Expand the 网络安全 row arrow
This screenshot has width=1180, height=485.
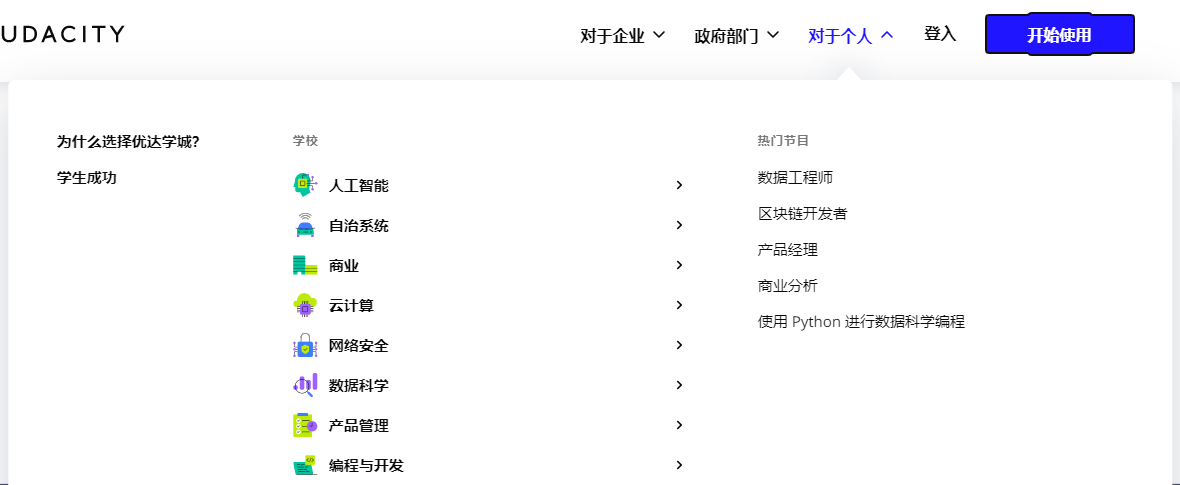coord(679,345)
